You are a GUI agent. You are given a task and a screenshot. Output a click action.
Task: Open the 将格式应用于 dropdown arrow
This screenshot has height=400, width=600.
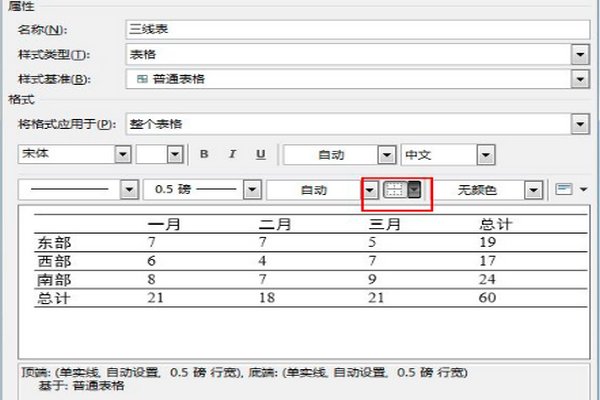580,124
